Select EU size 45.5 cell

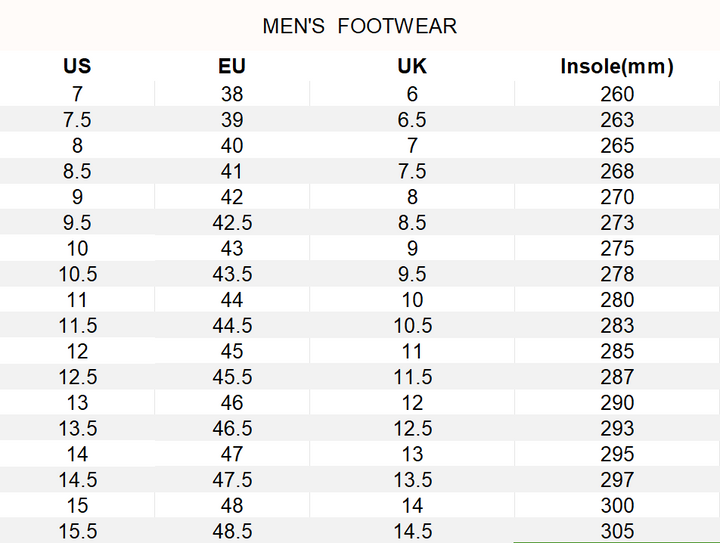(232, 377)
